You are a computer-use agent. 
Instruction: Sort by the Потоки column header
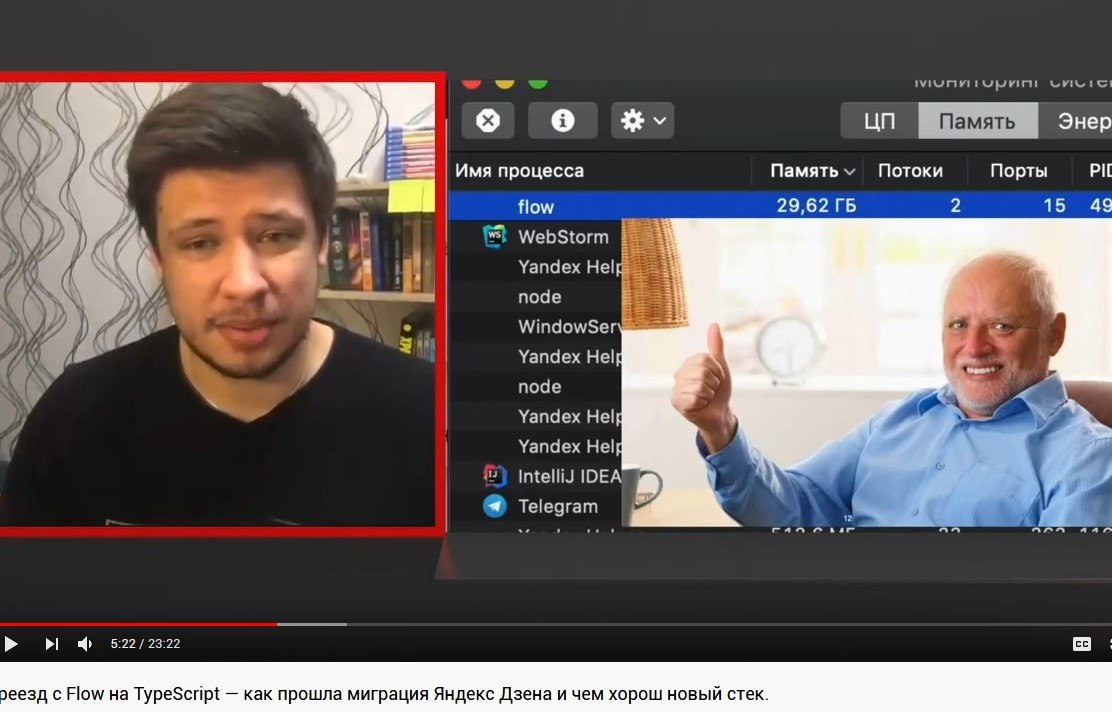coord(911,171)
